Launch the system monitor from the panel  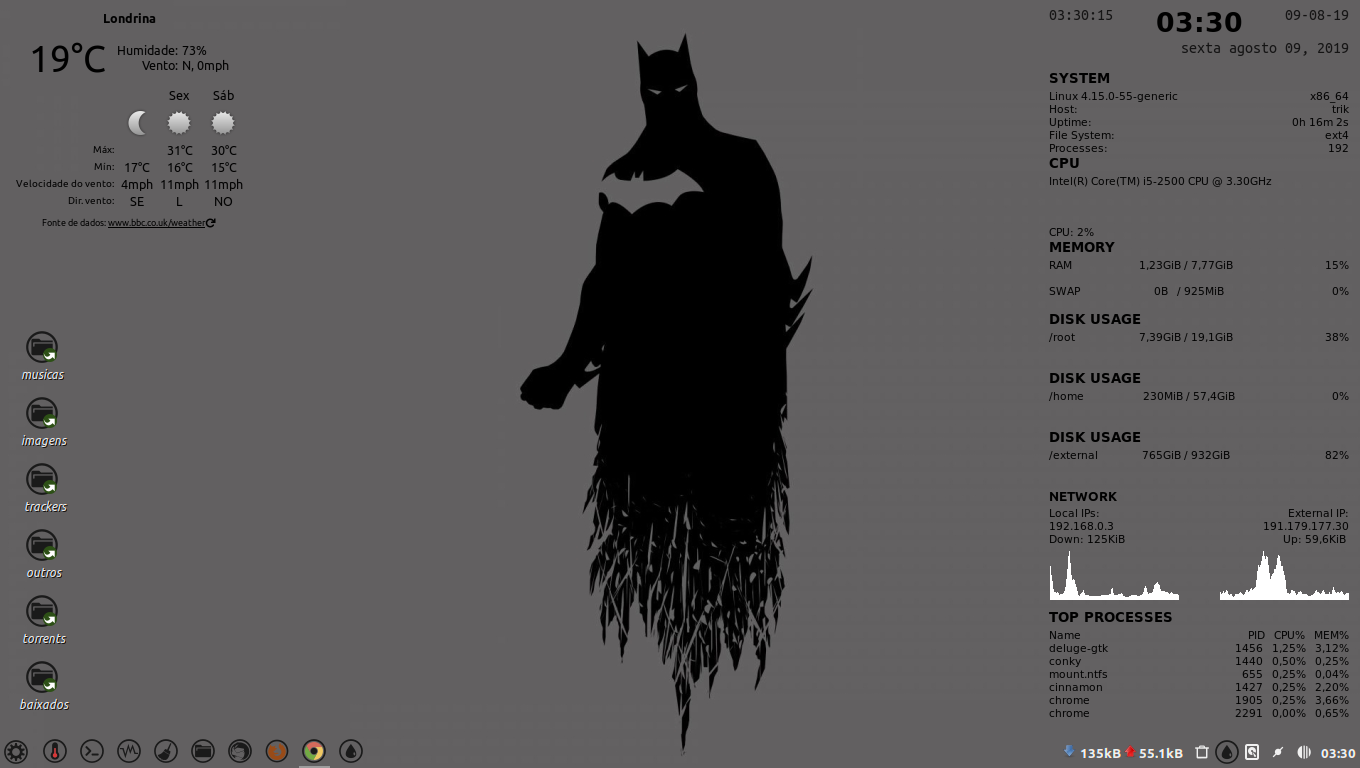pos(128,751)
